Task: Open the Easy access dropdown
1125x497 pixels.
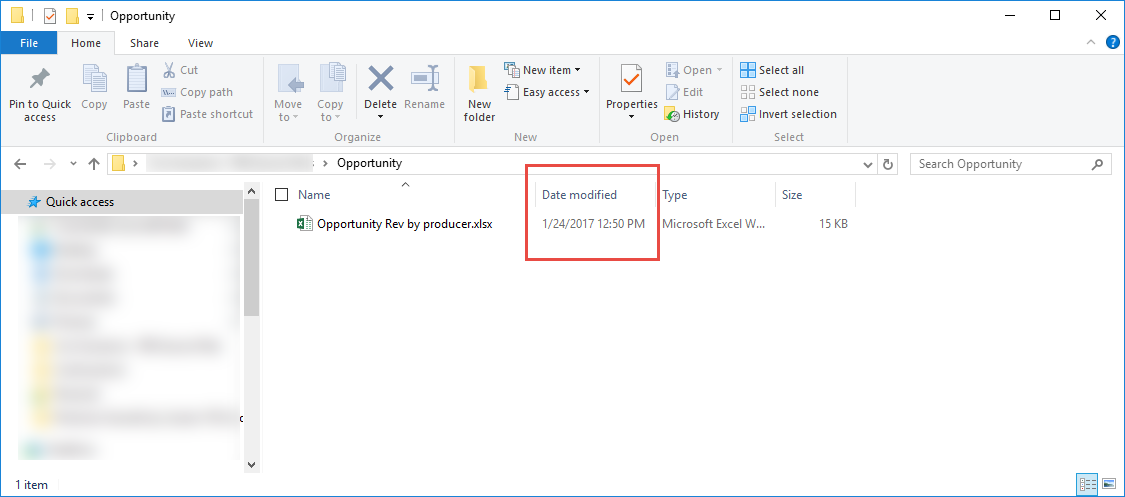Action: point(547,92)
